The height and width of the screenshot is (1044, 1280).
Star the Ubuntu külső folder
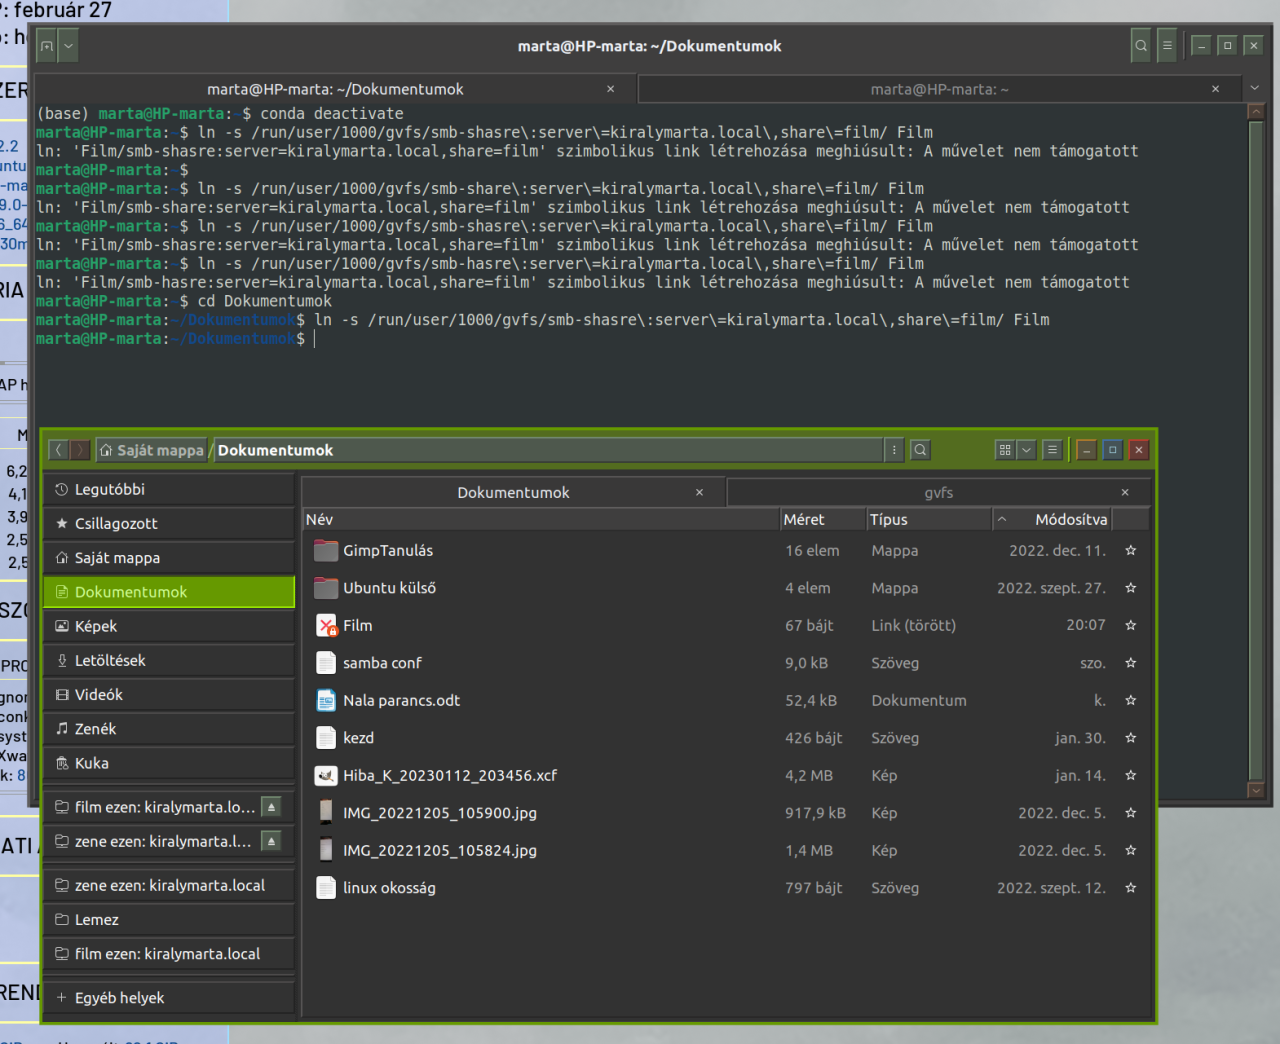pyautogui.click(x=1131, y=588)
